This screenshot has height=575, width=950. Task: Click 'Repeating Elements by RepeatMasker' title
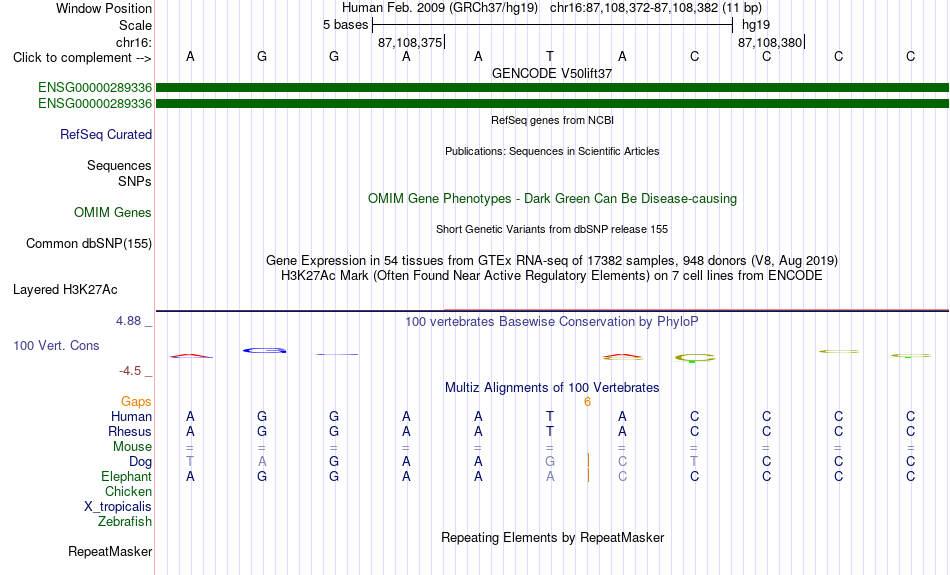[x=552, y=537]
